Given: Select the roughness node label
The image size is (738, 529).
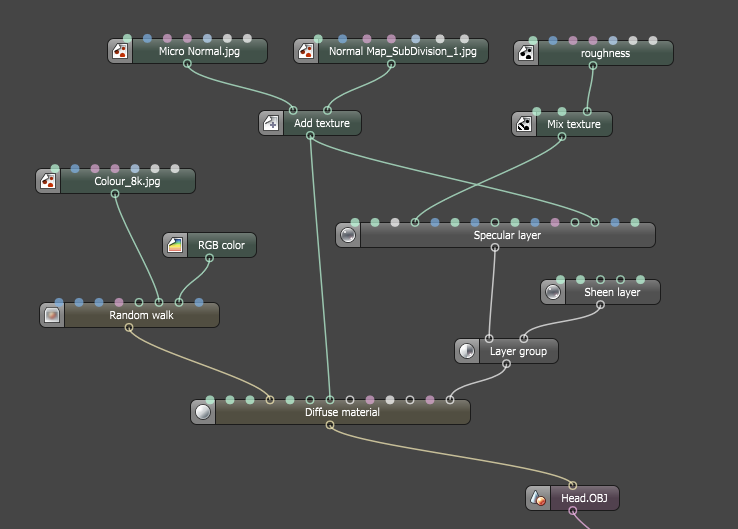Looking at the screenshot, I should (605, 54).
